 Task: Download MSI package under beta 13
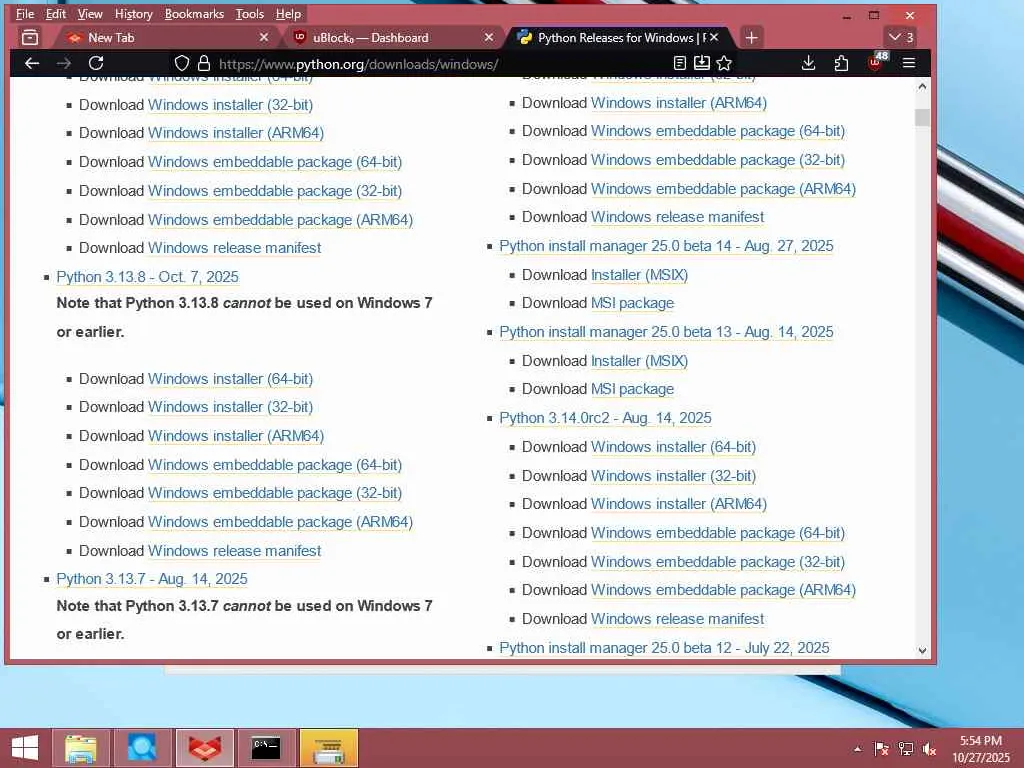(x=632, y=389)
